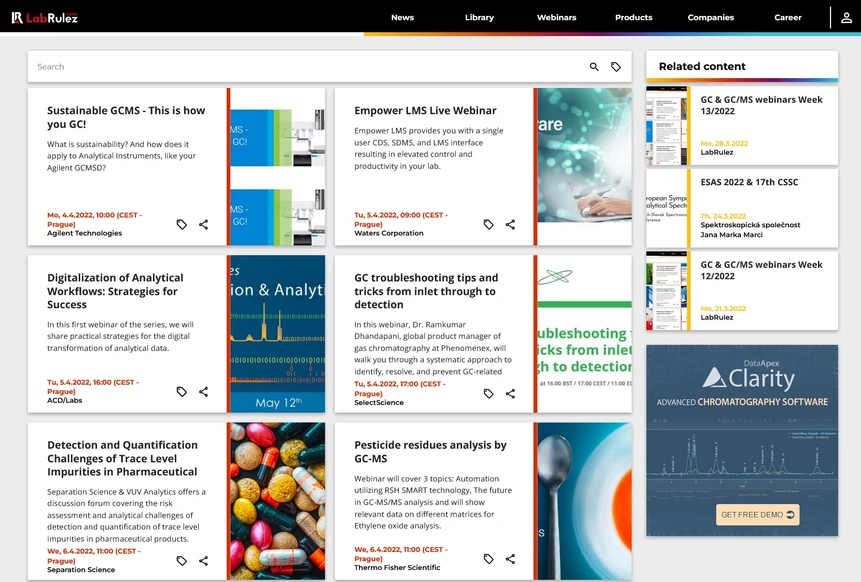
Task: Share the Digitalization of Analytical Workflows webinar
Action: 204,391
